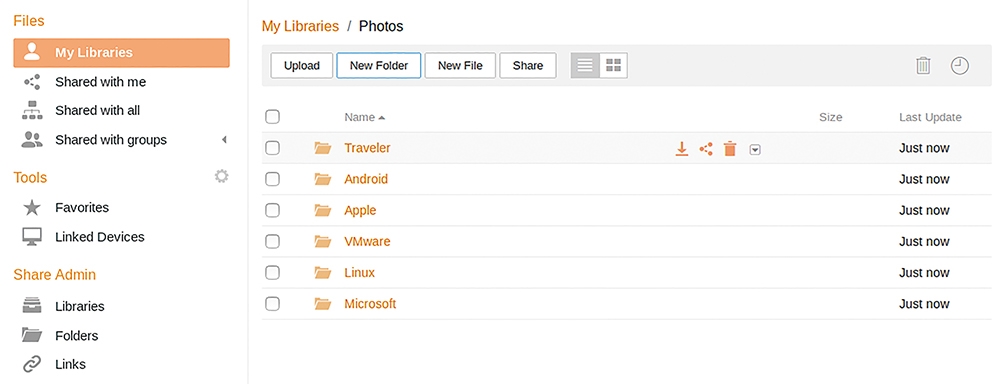Open the library history clock icon
This screenshot has height=384, width=1000.
[960, 65]
